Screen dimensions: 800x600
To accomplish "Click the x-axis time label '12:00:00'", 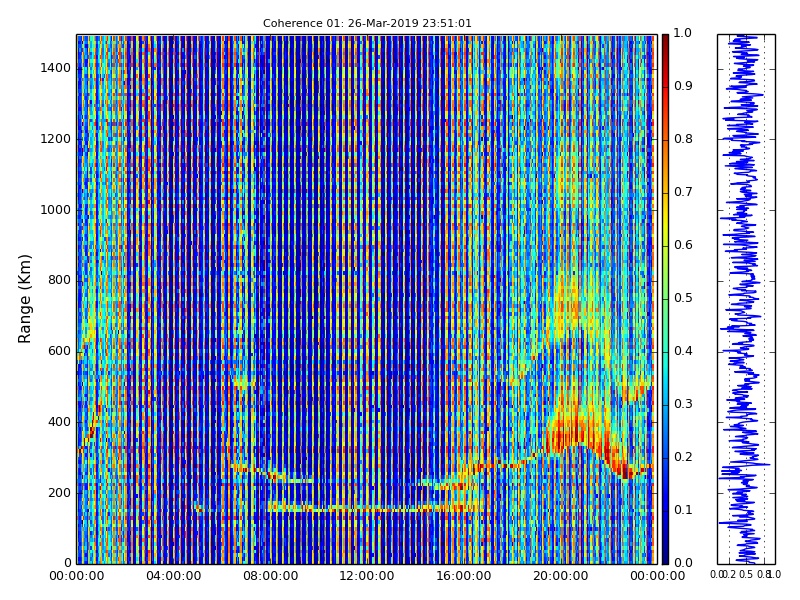I will click(367, 577).
